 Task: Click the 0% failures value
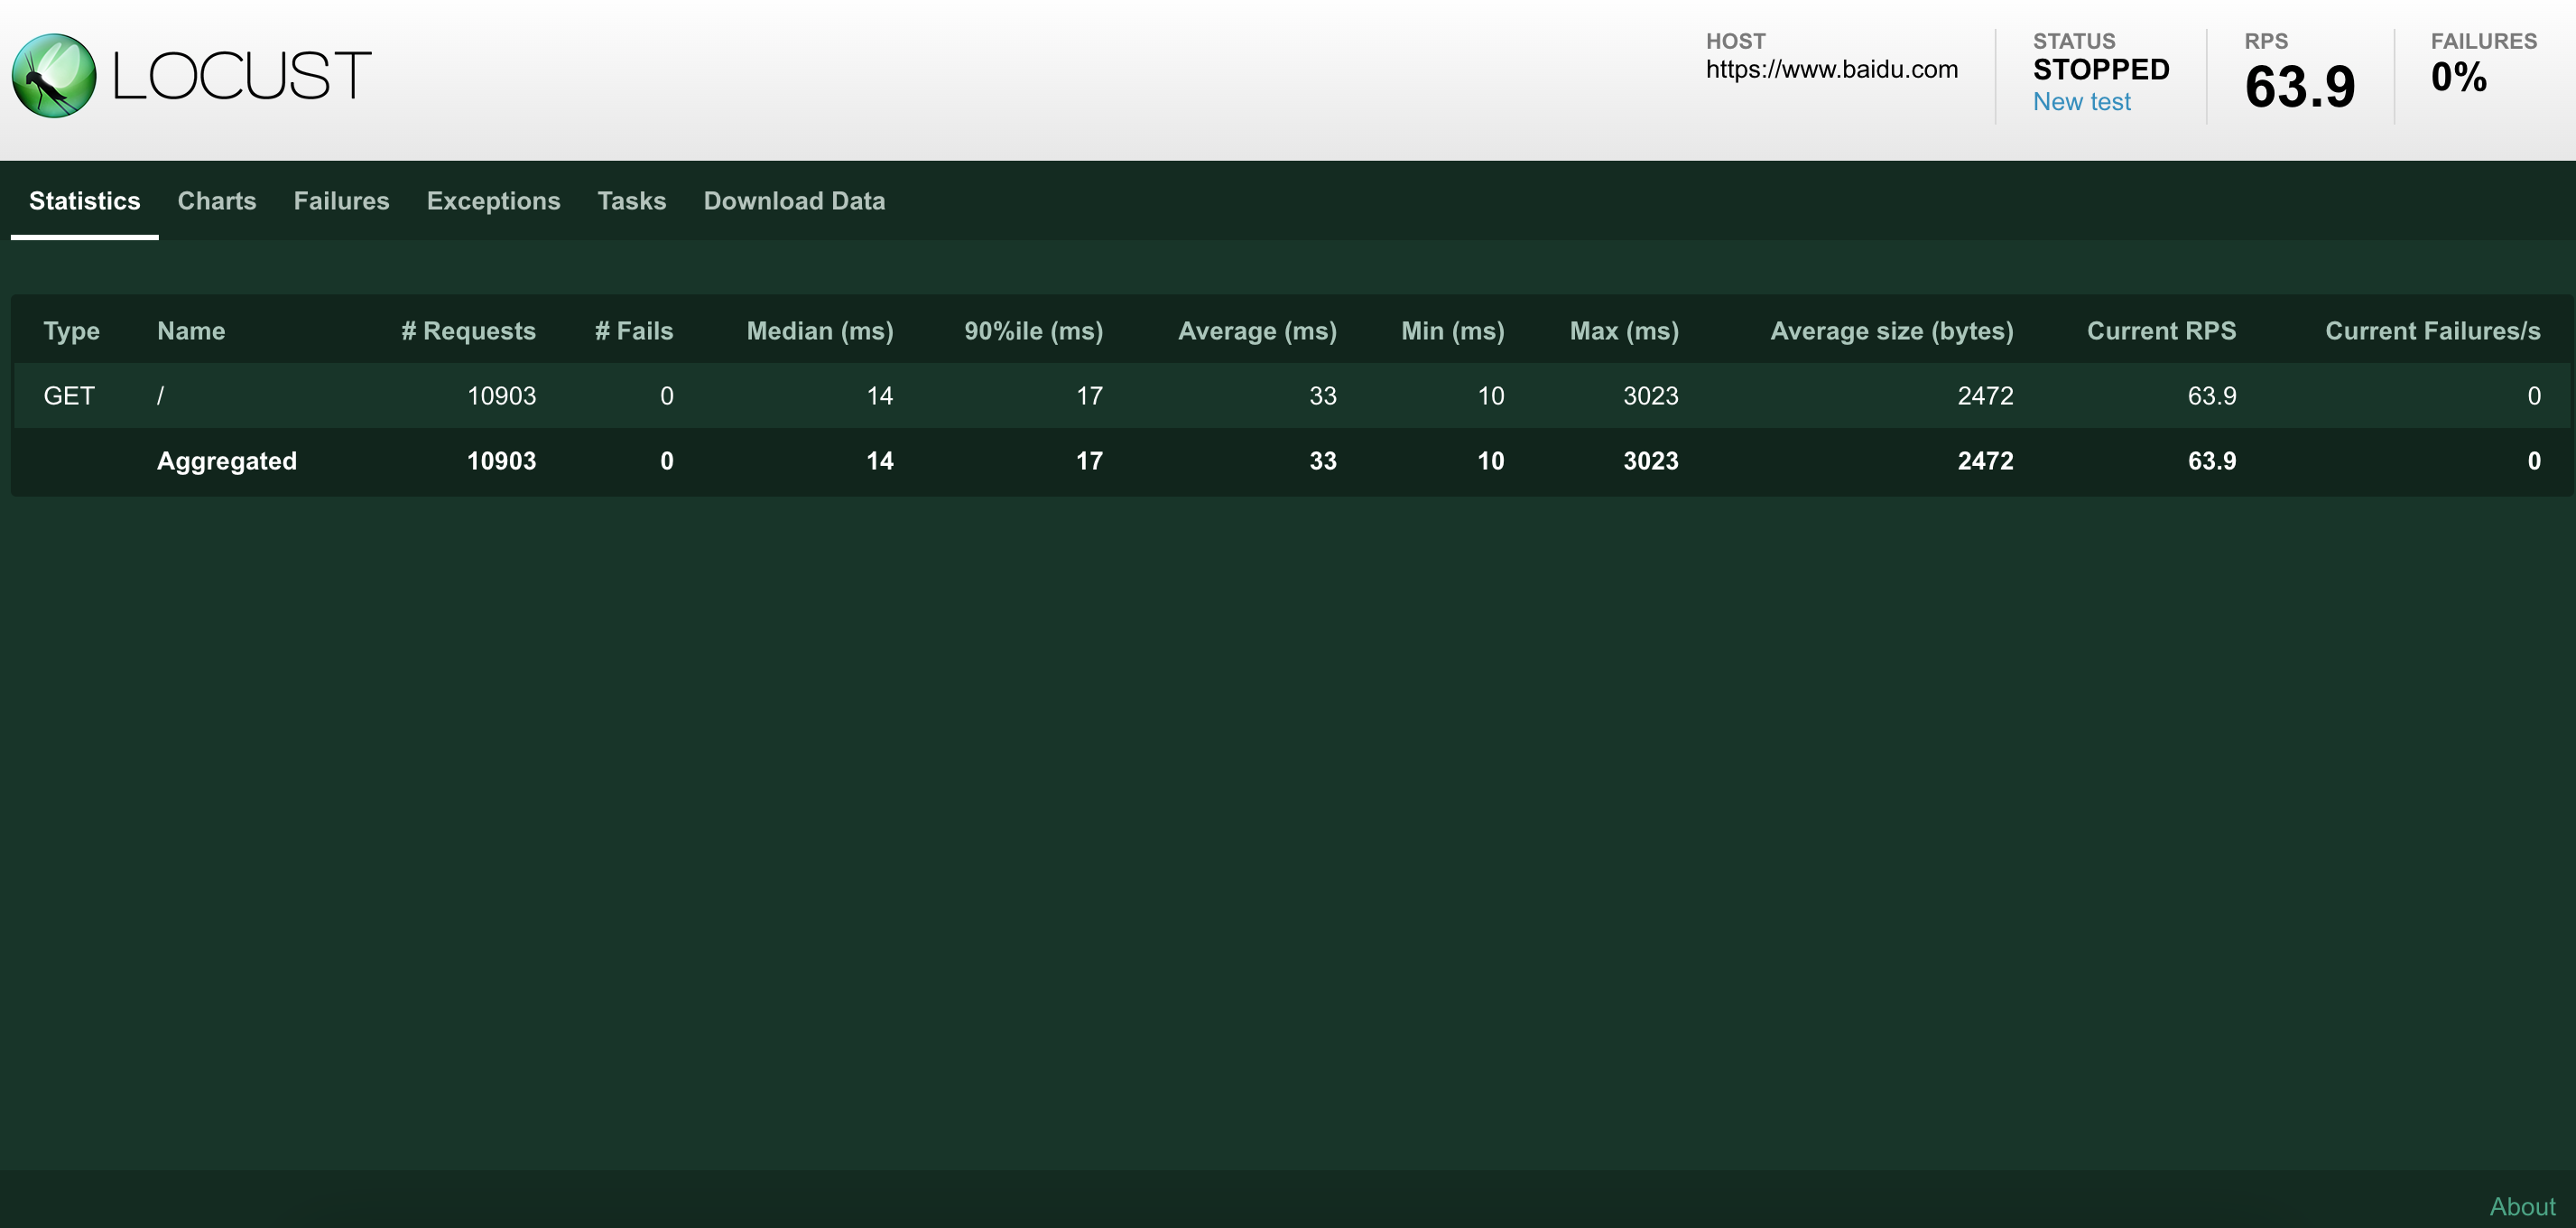click(x=2459, y=77)
